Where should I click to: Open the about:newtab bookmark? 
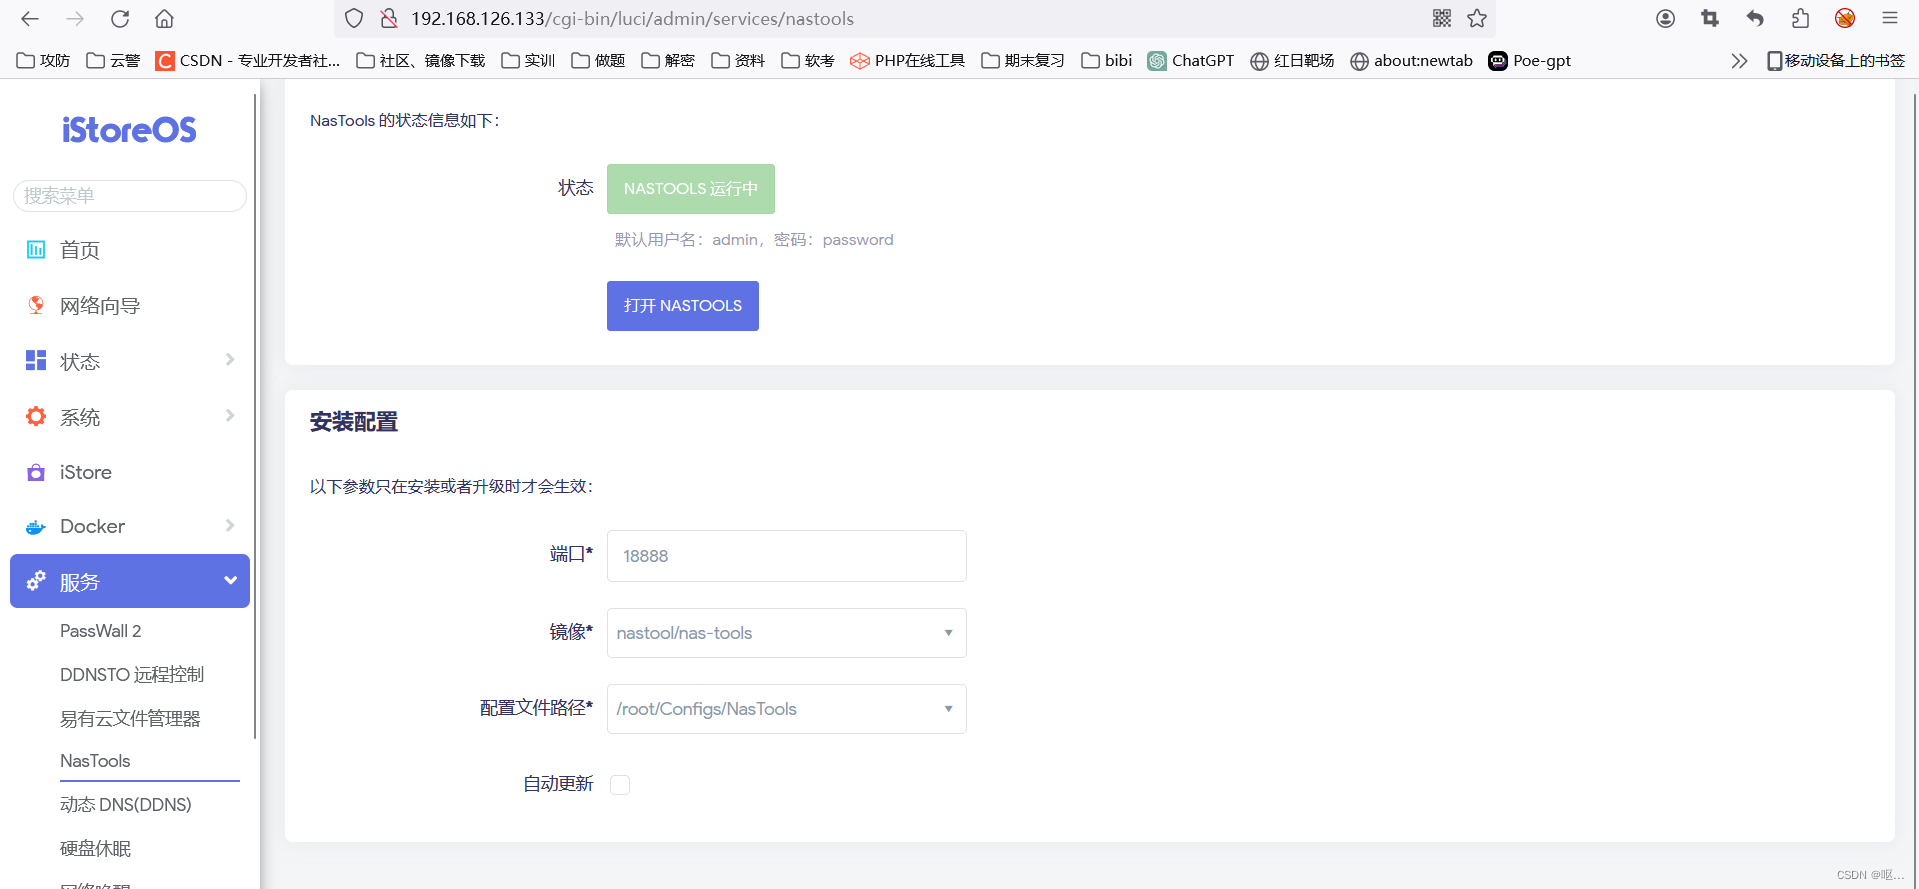click(x=1411, y=61)
